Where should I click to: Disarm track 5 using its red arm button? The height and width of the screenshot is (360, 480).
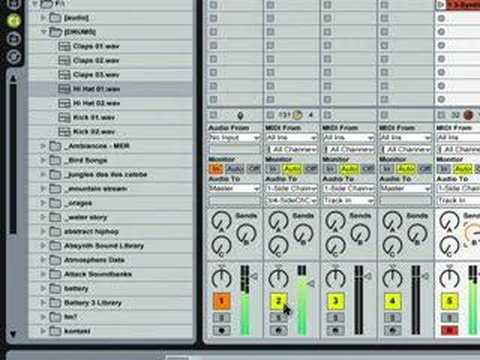click(449, 331)
